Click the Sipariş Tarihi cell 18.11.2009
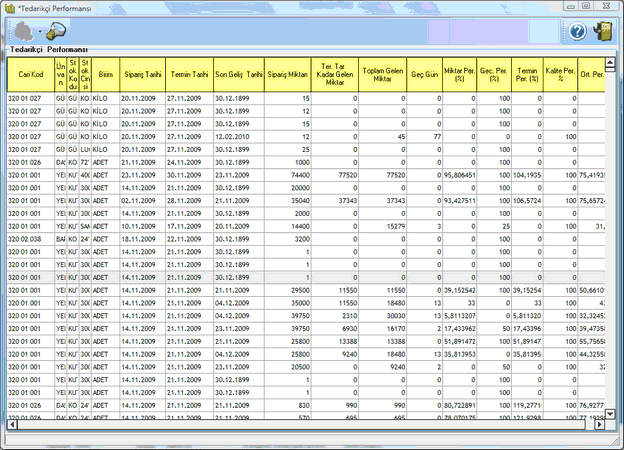 coord(142,239)
